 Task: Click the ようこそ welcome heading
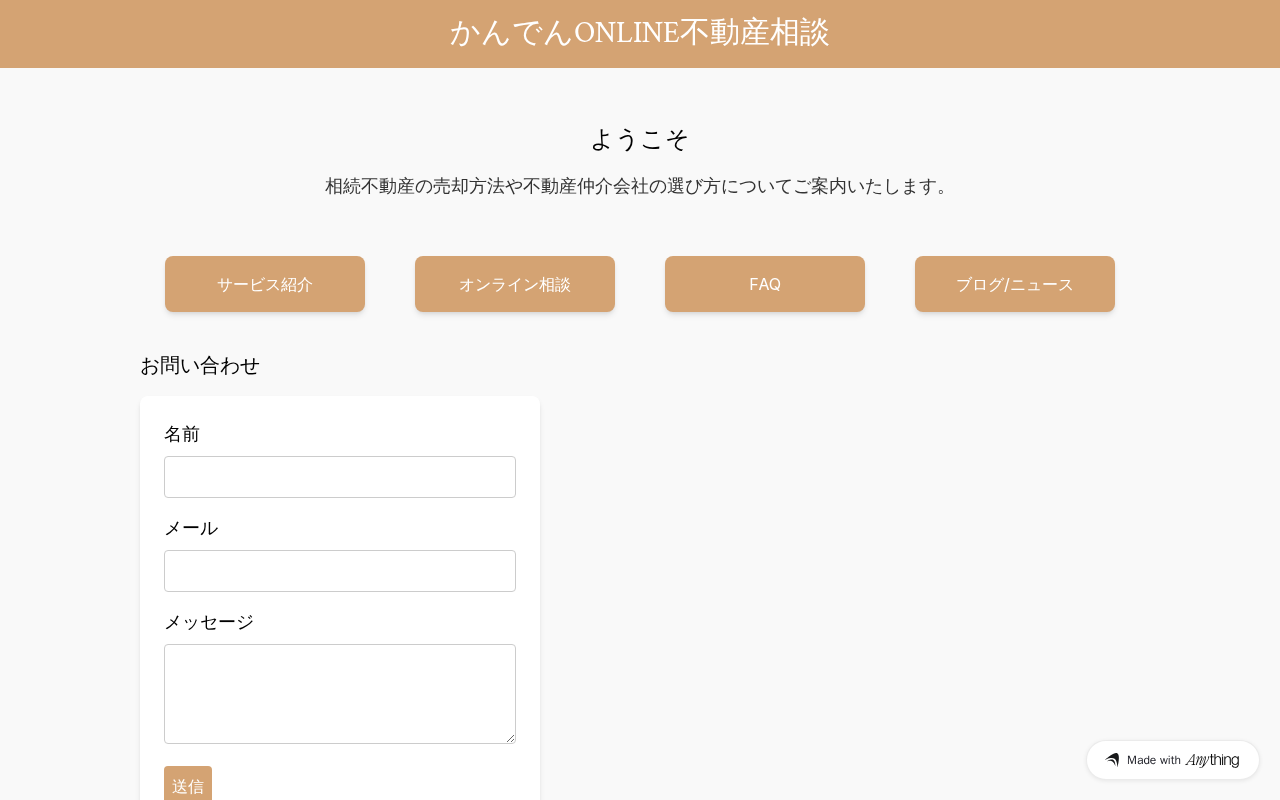pyautogui.click(x=640, y=139)
